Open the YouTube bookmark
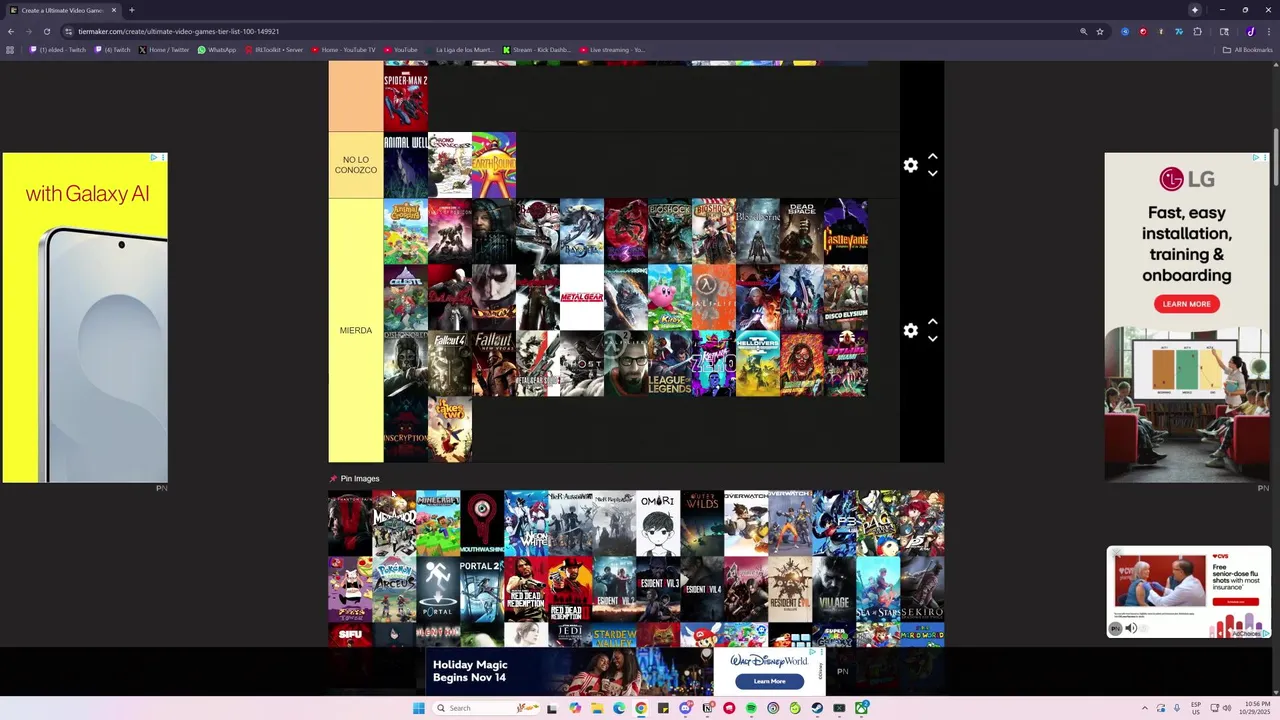 point(400,50)
